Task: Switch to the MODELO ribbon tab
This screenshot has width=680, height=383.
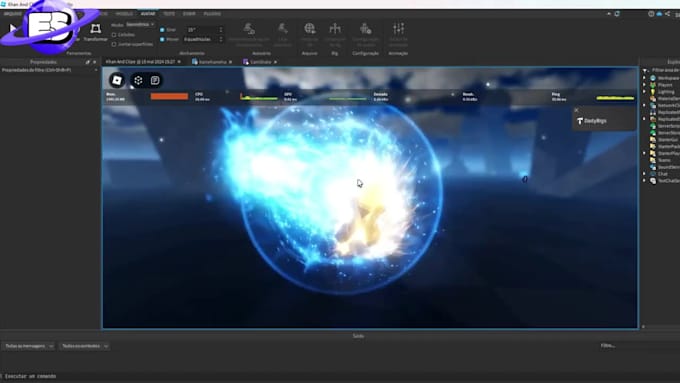Action: pos(124,14)
